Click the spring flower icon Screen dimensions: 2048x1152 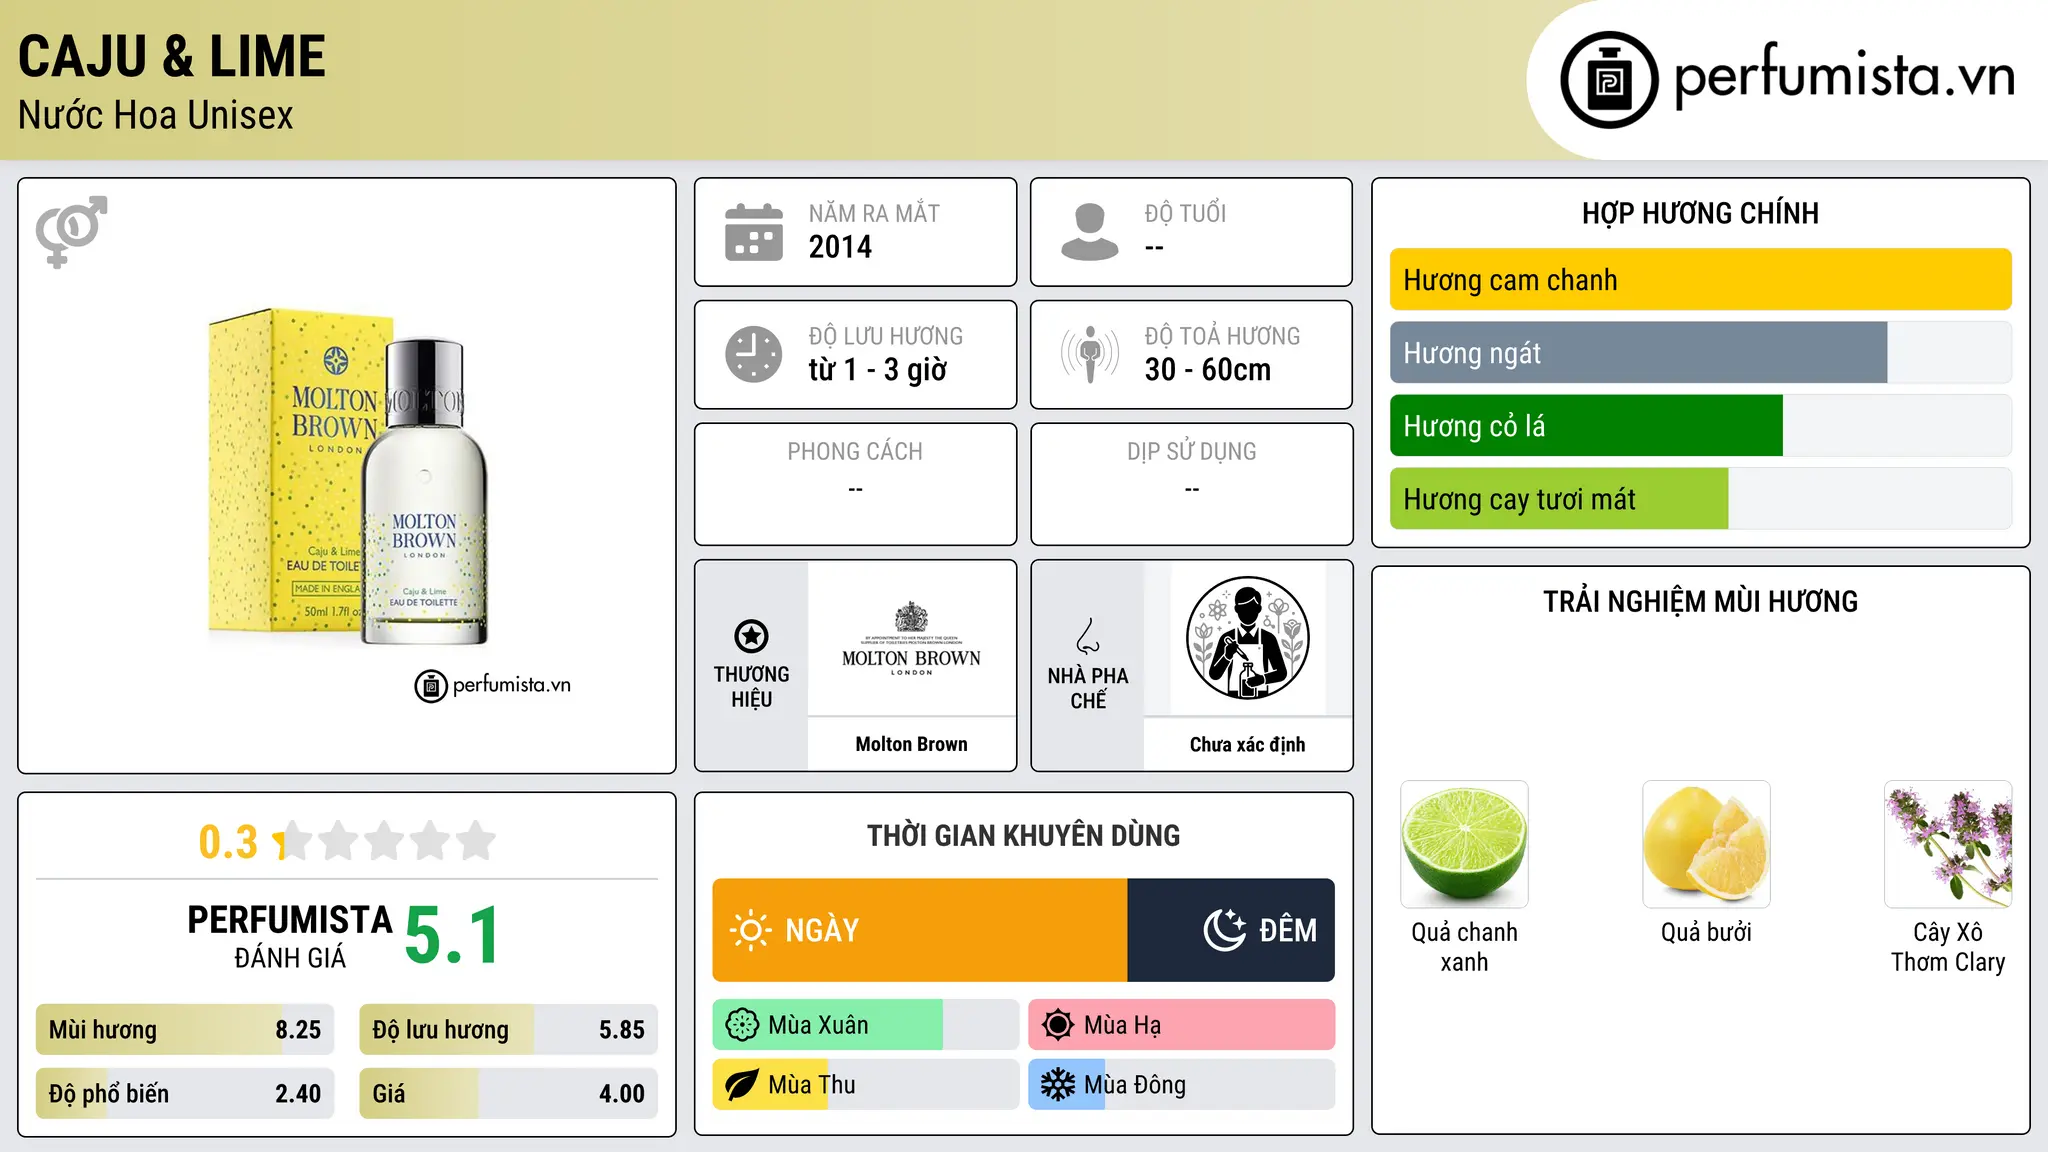coord(742,1025)
